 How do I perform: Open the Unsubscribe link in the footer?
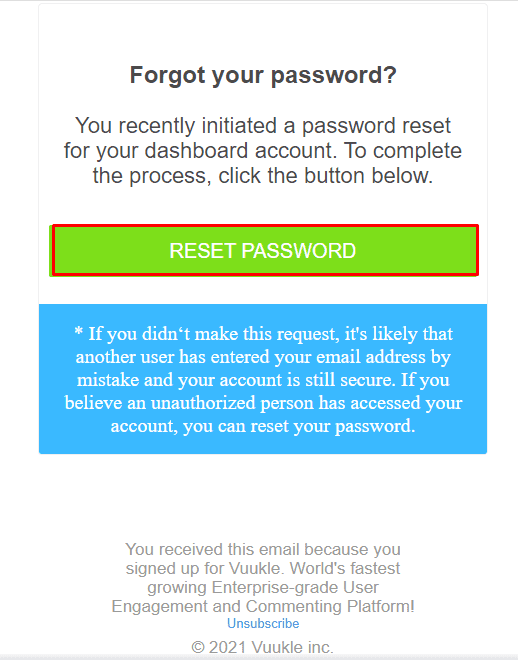(x=263, y=623)
